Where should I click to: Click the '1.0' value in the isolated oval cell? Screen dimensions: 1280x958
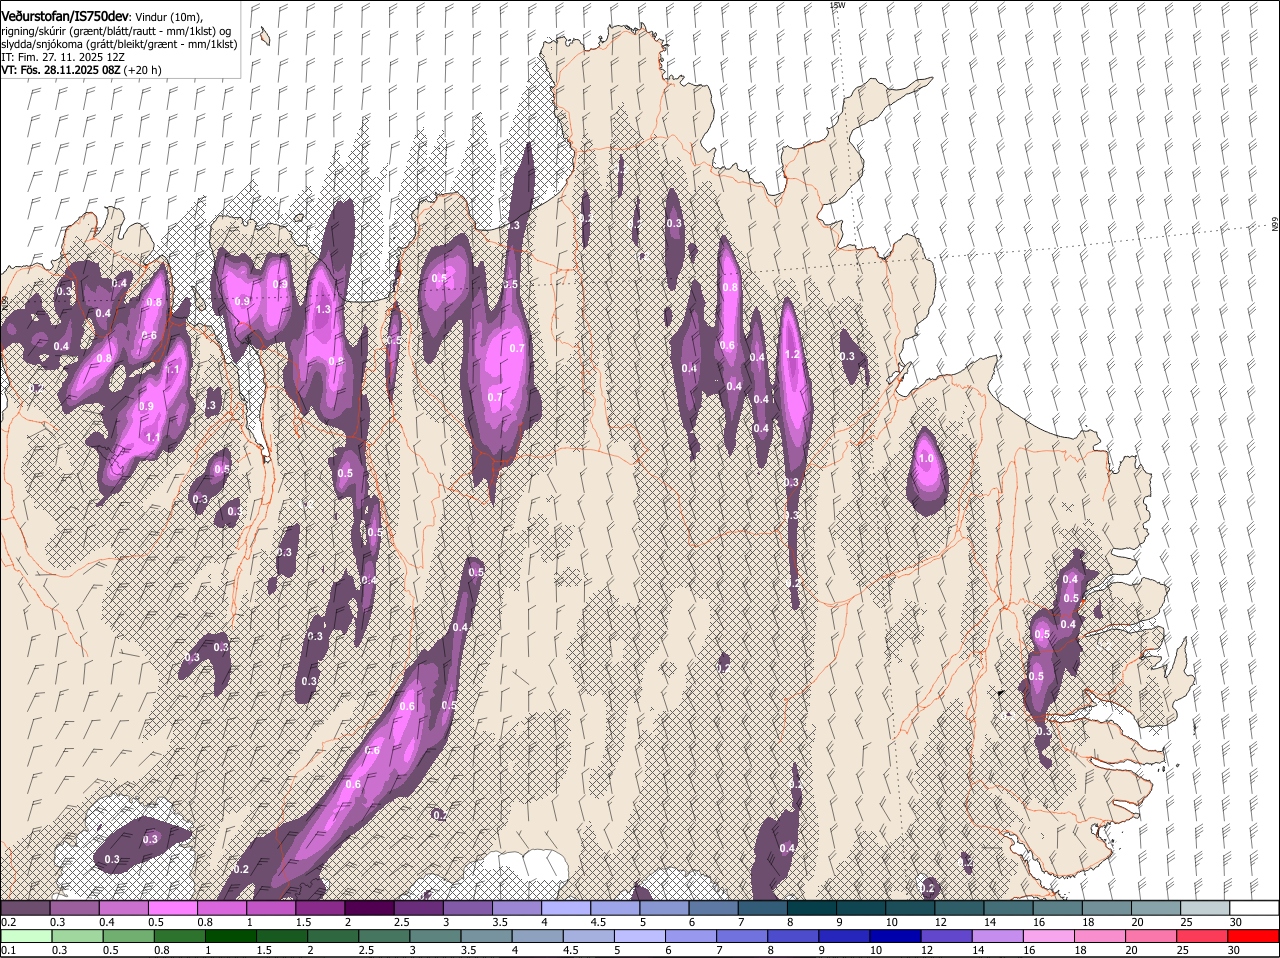click(925, 459)
